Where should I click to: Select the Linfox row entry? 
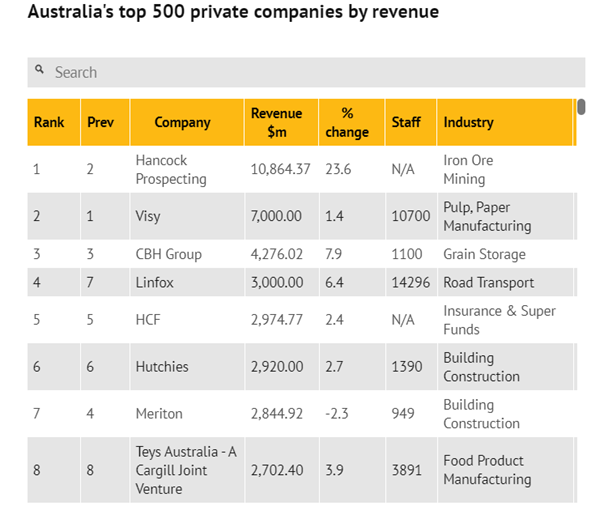302,282
